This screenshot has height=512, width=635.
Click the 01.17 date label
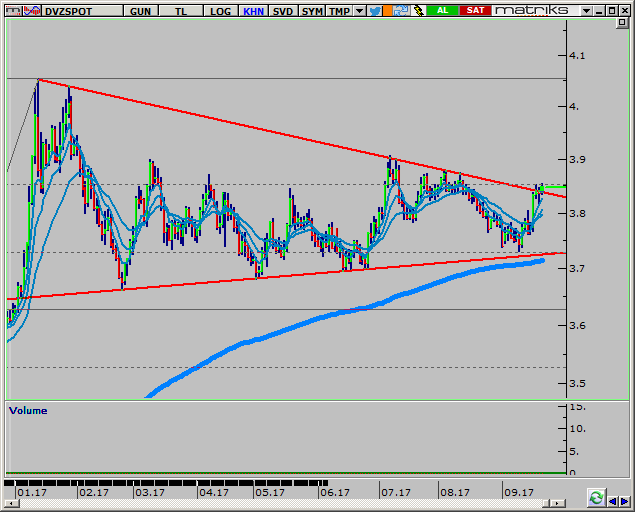(32, 493)
